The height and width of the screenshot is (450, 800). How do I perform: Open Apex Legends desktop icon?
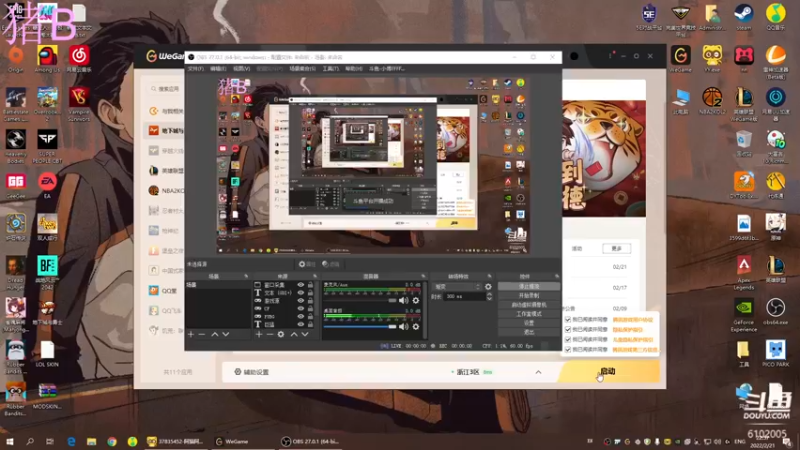tap(743, 271)
